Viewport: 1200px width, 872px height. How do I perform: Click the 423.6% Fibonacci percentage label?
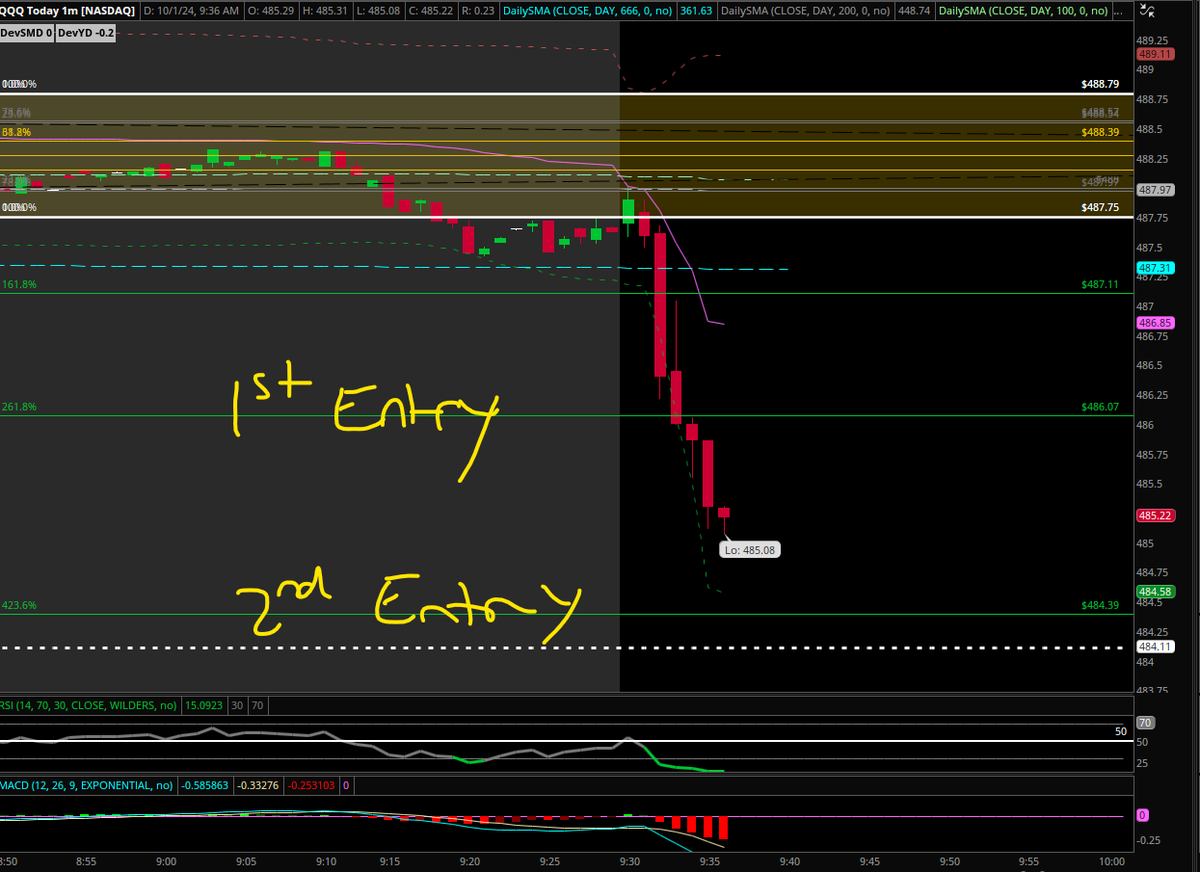coord(19,605)
